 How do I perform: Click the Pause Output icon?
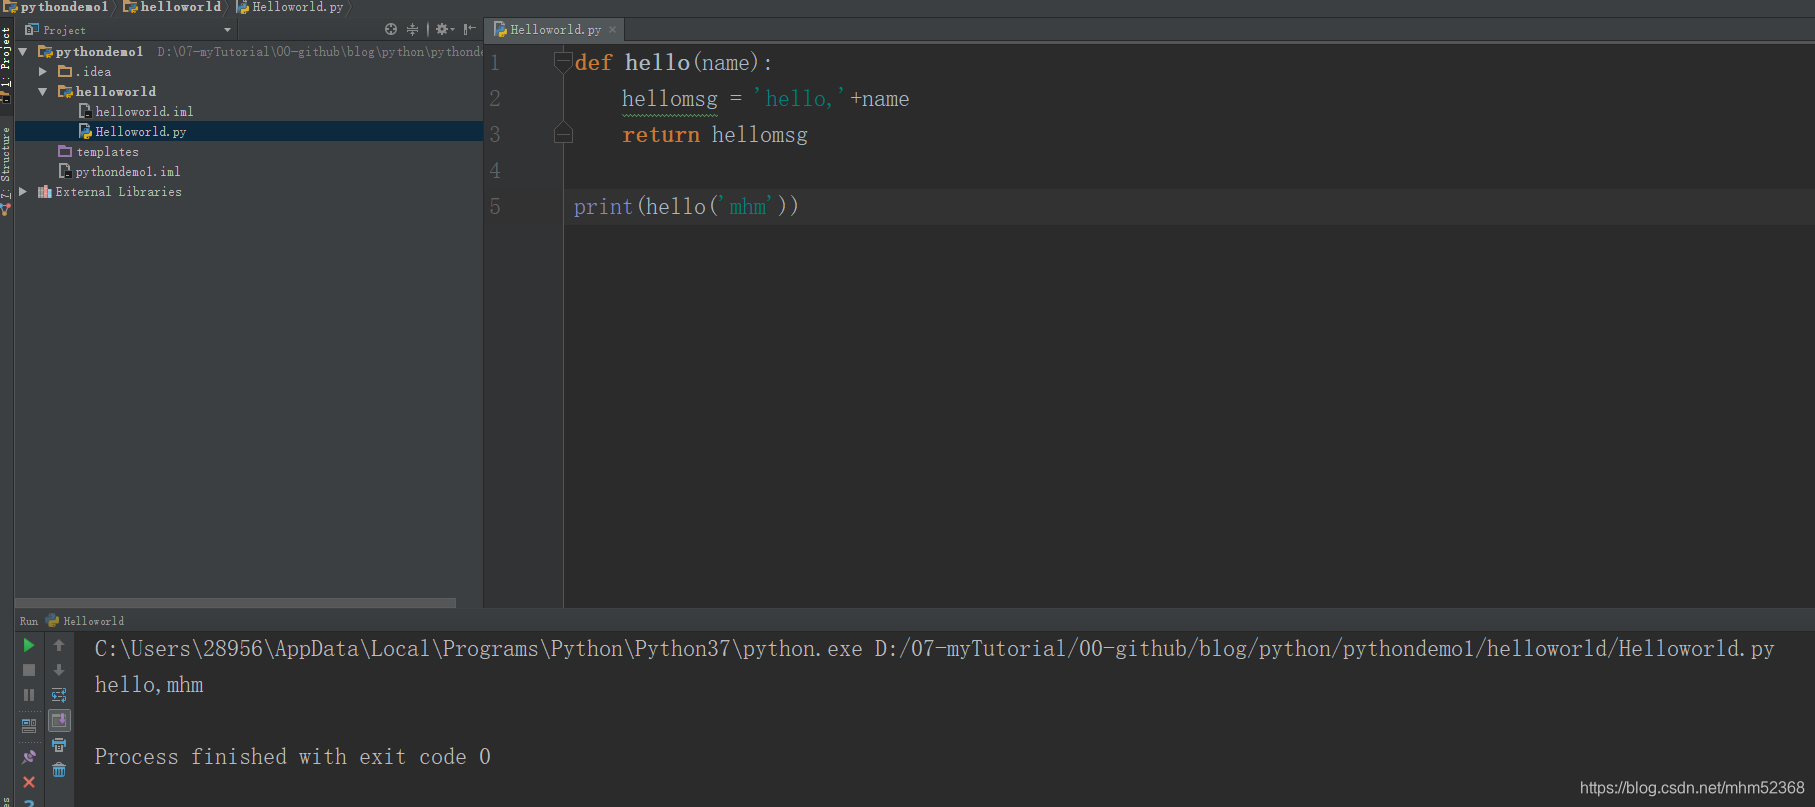tap(29, 695)
